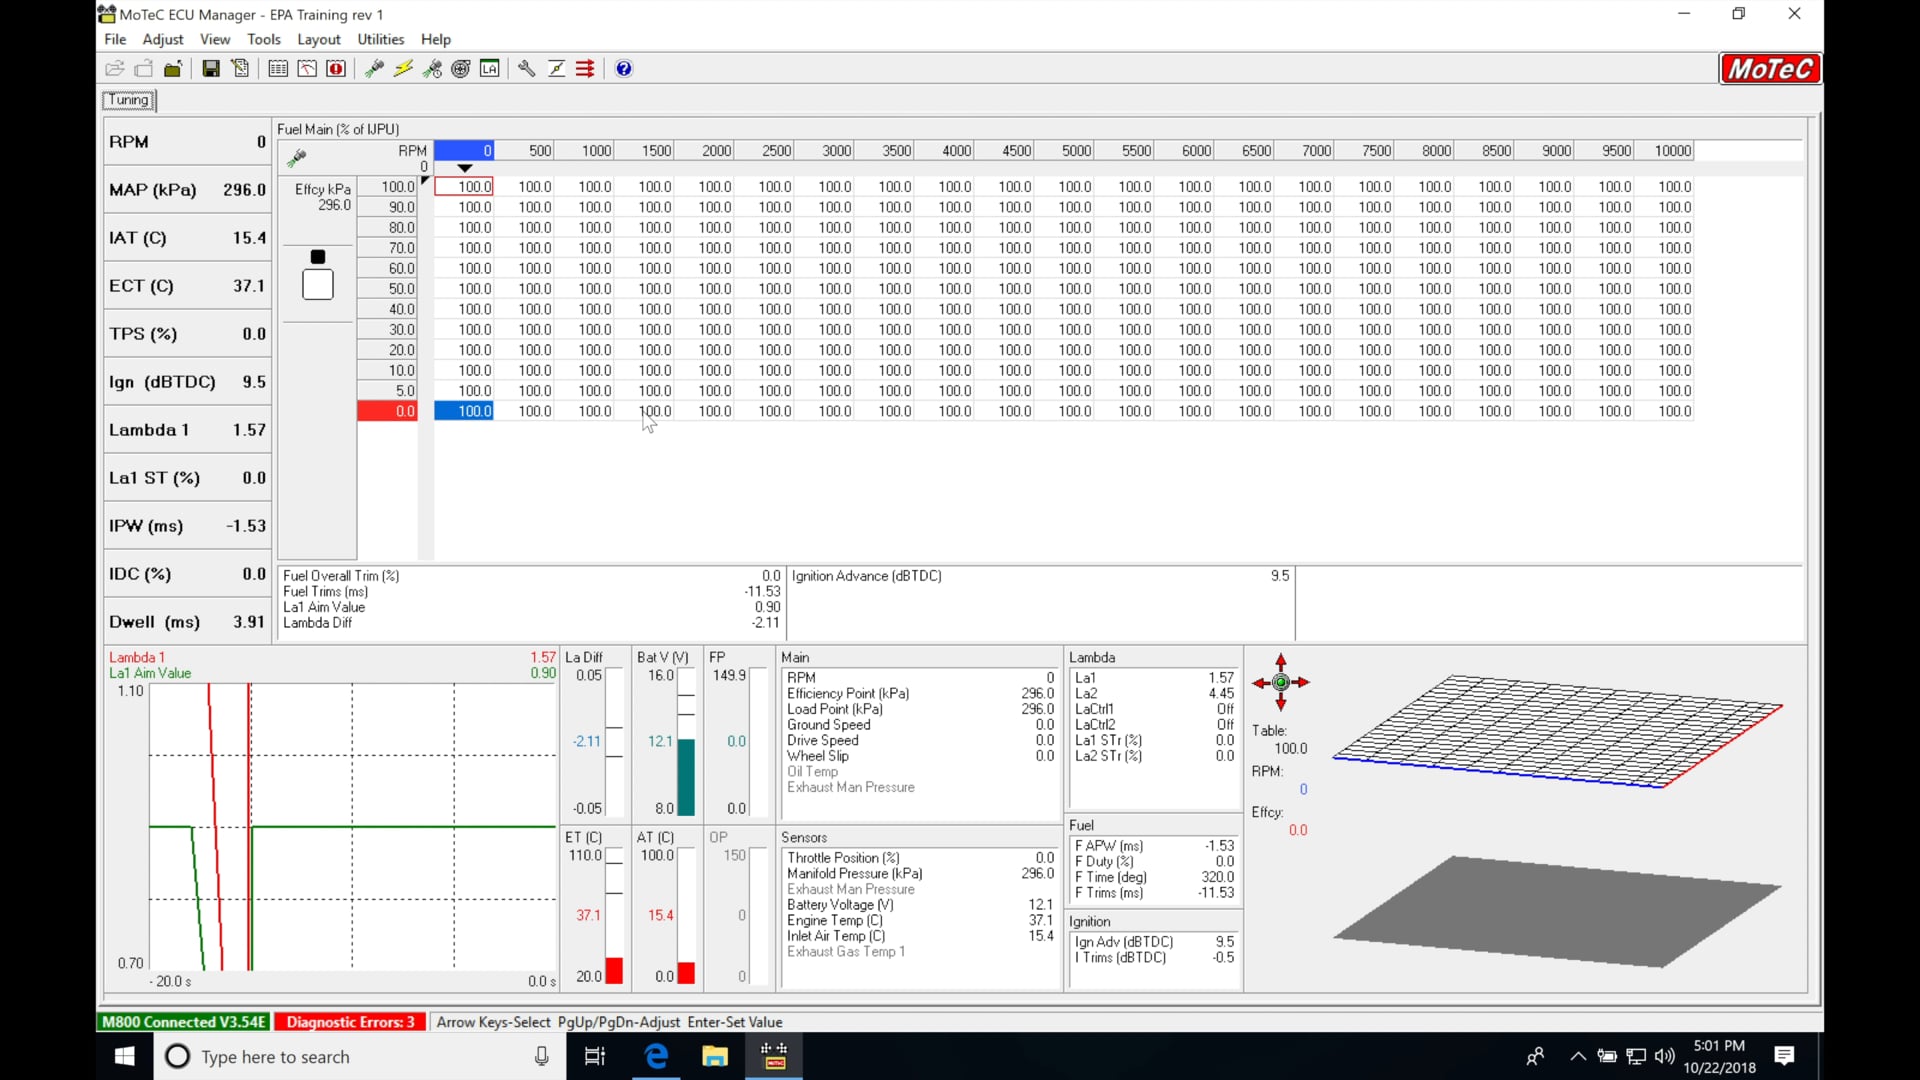Open the Adjust menu

coord(162,39)
